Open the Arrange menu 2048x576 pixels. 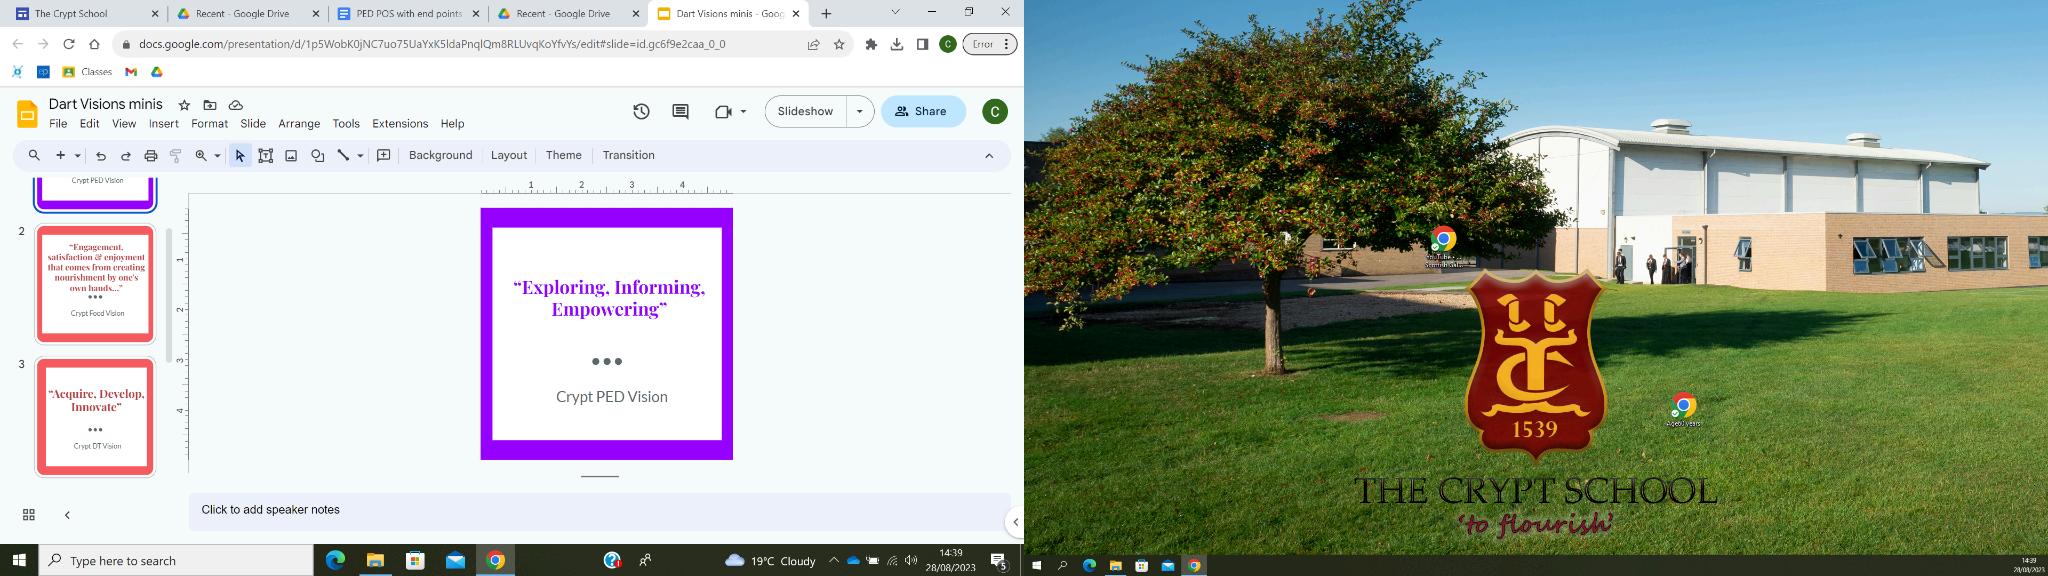click(299, 124)
